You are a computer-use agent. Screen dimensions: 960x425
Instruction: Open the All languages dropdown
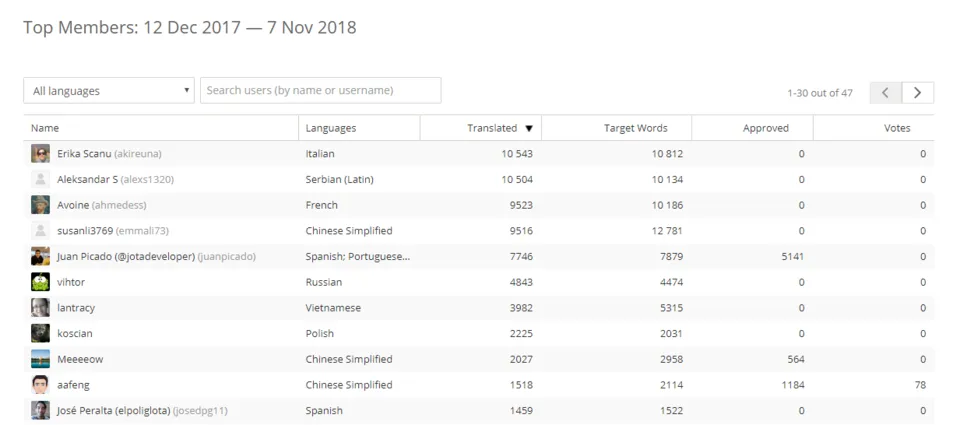click(109, 91)
